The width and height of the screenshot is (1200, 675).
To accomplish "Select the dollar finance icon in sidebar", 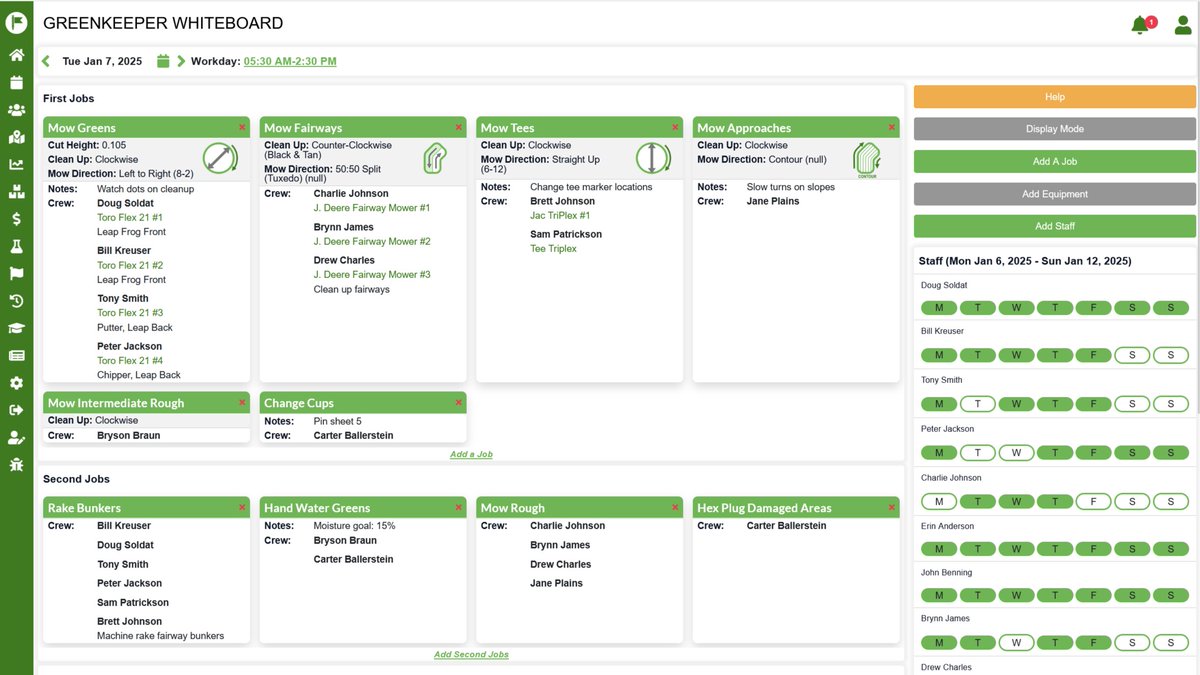I will click(x=15, y=218).
